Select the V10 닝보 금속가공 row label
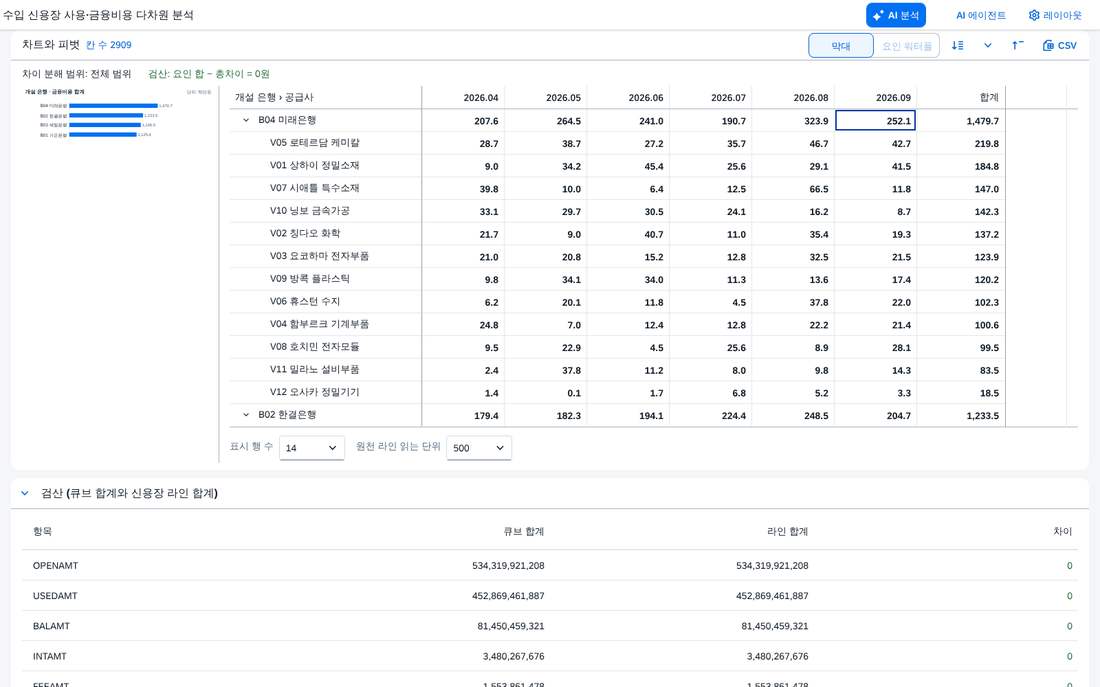The height and width of the screenshot is (687, 1100). [310, 211]
